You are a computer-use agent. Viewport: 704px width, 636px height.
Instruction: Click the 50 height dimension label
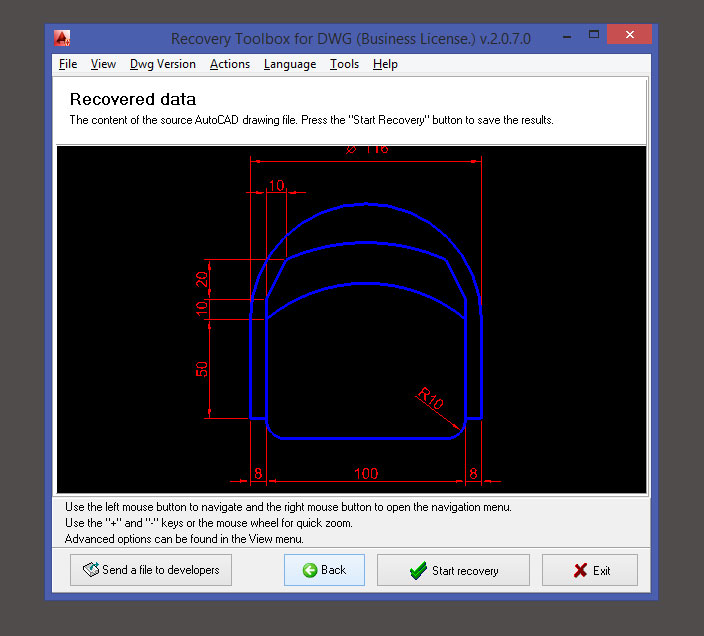(x=202, y=369)
